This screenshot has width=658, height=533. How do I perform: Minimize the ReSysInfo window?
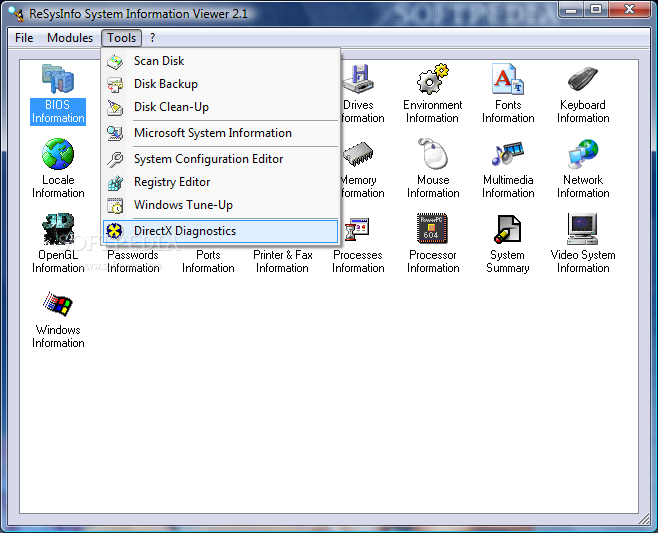click(571, 10)
